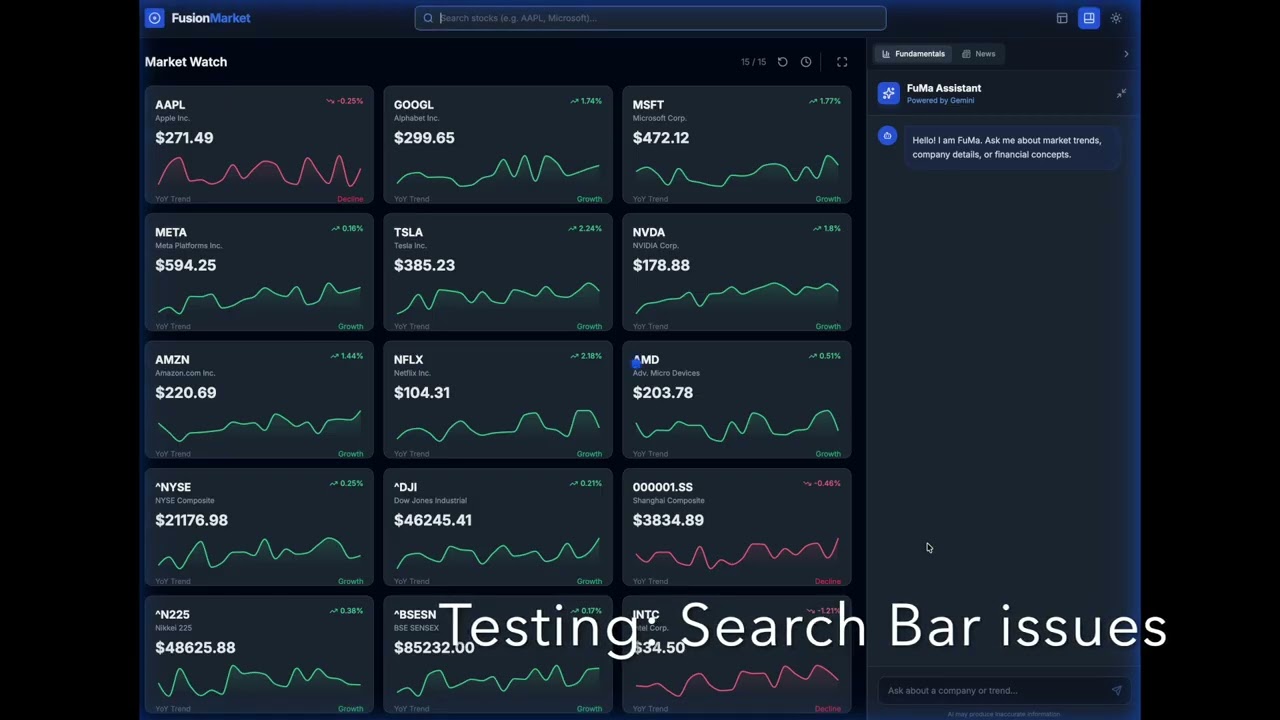This screenshot has width=1280, height=720.
Task: Open the AAPL stock card
Action: click(x=259, y=146)
